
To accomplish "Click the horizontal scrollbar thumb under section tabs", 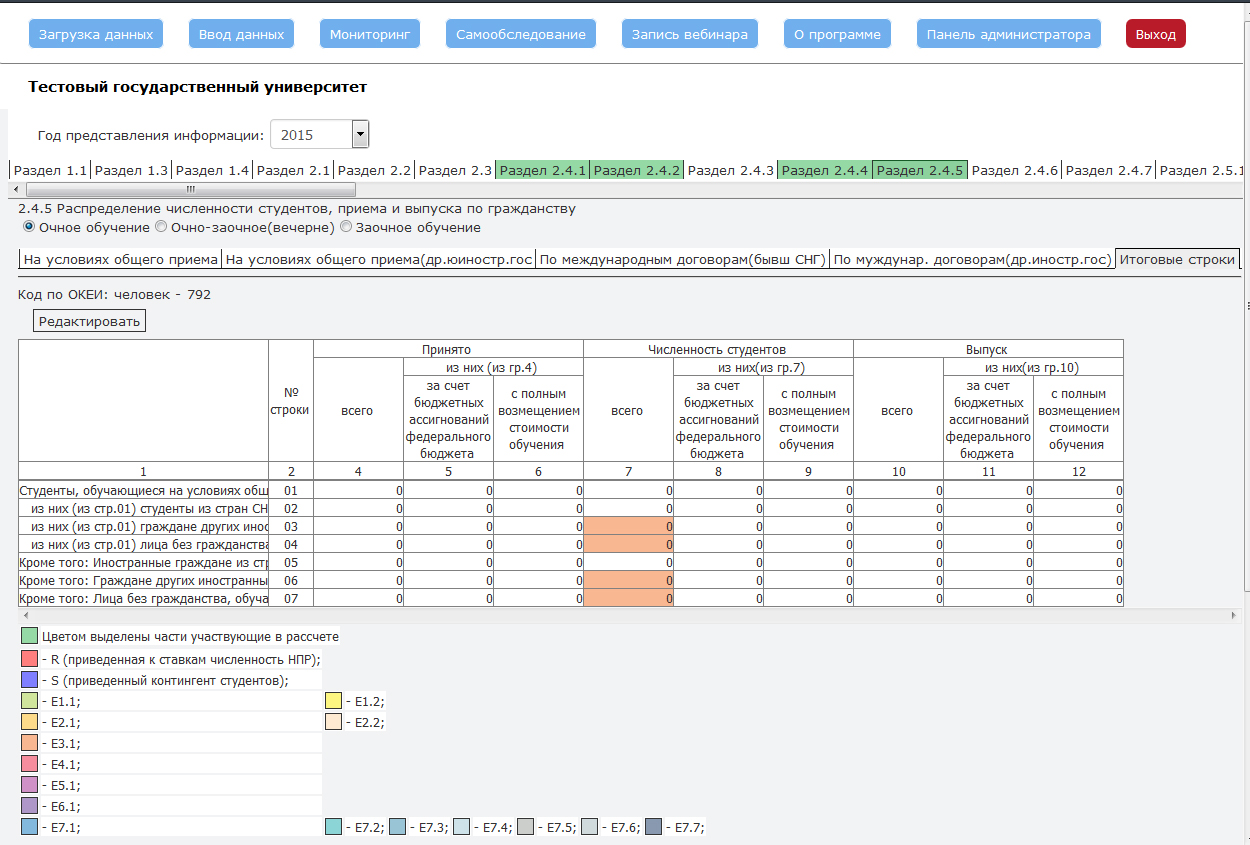I will (190, 189).
